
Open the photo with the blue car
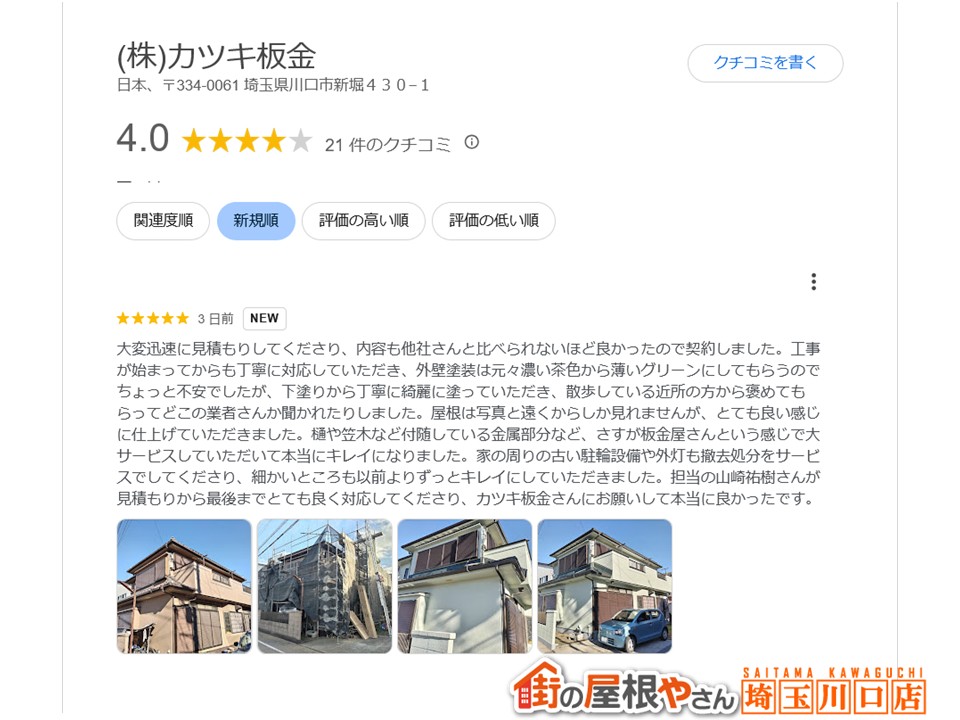[x=605, y=587]
